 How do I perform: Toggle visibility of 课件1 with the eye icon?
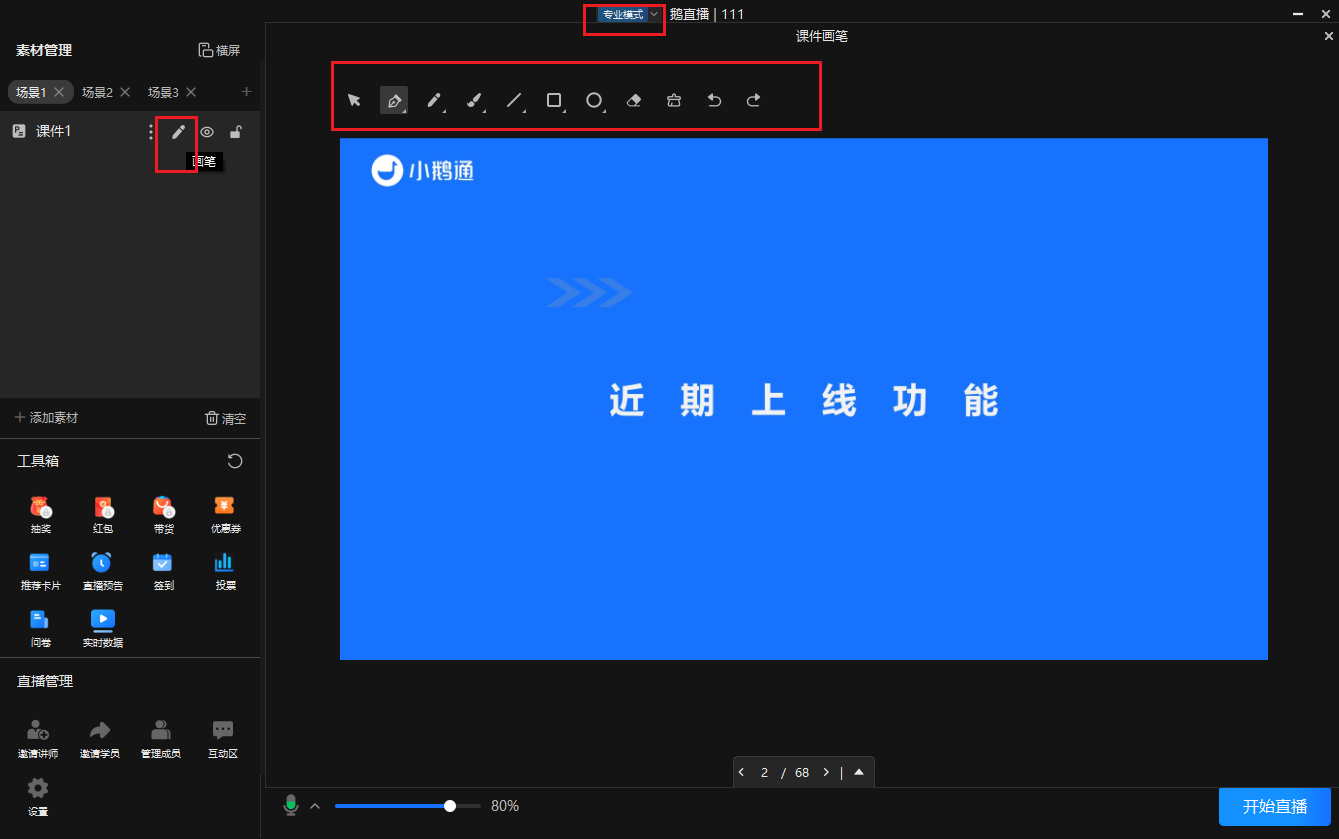click(207, 131)
